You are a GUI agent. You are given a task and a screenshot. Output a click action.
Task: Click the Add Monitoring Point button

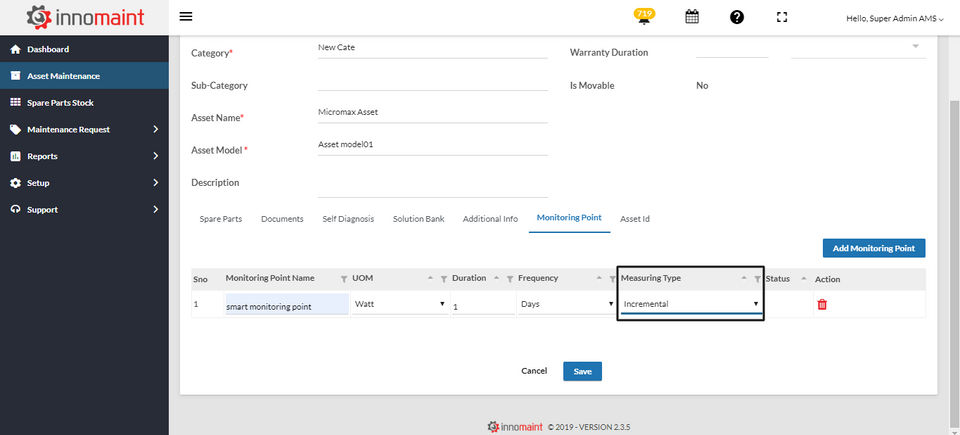pos(873,248)
